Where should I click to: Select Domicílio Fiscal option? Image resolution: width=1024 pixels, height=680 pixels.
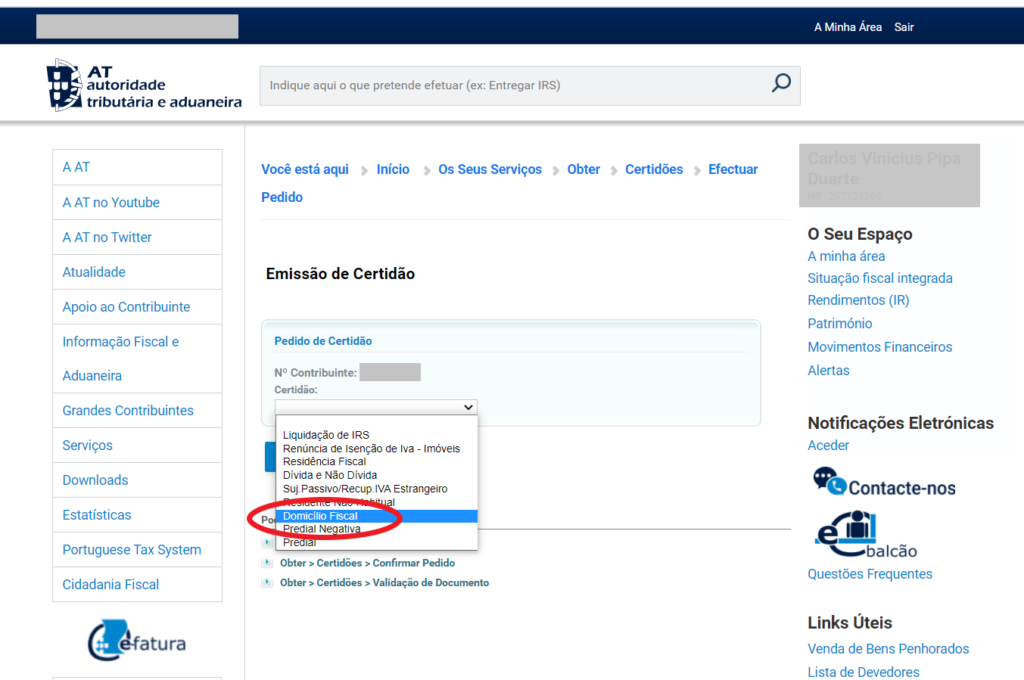coord(376,516)
